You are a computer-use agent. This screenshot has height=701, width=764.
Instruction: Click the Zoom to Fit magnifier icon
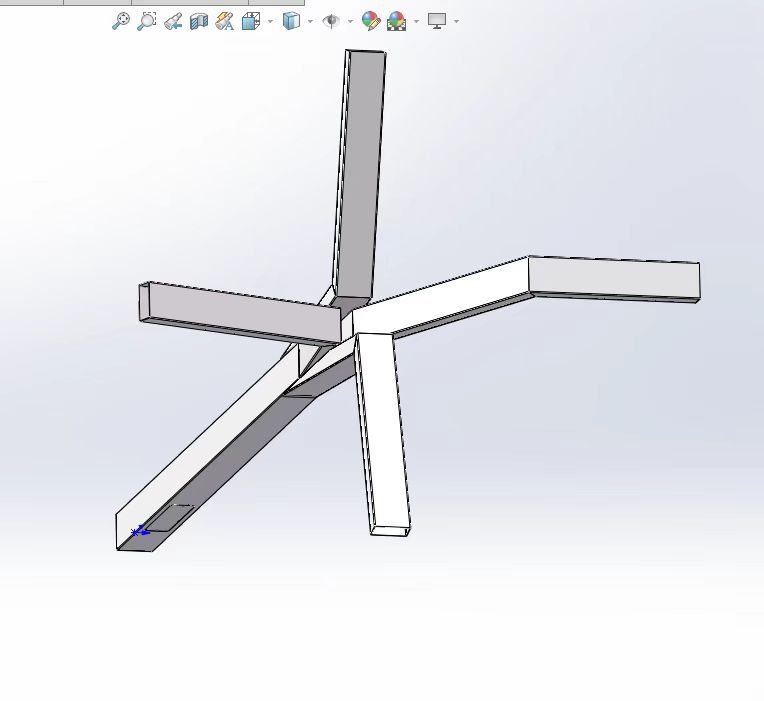[x=121, y=21]
